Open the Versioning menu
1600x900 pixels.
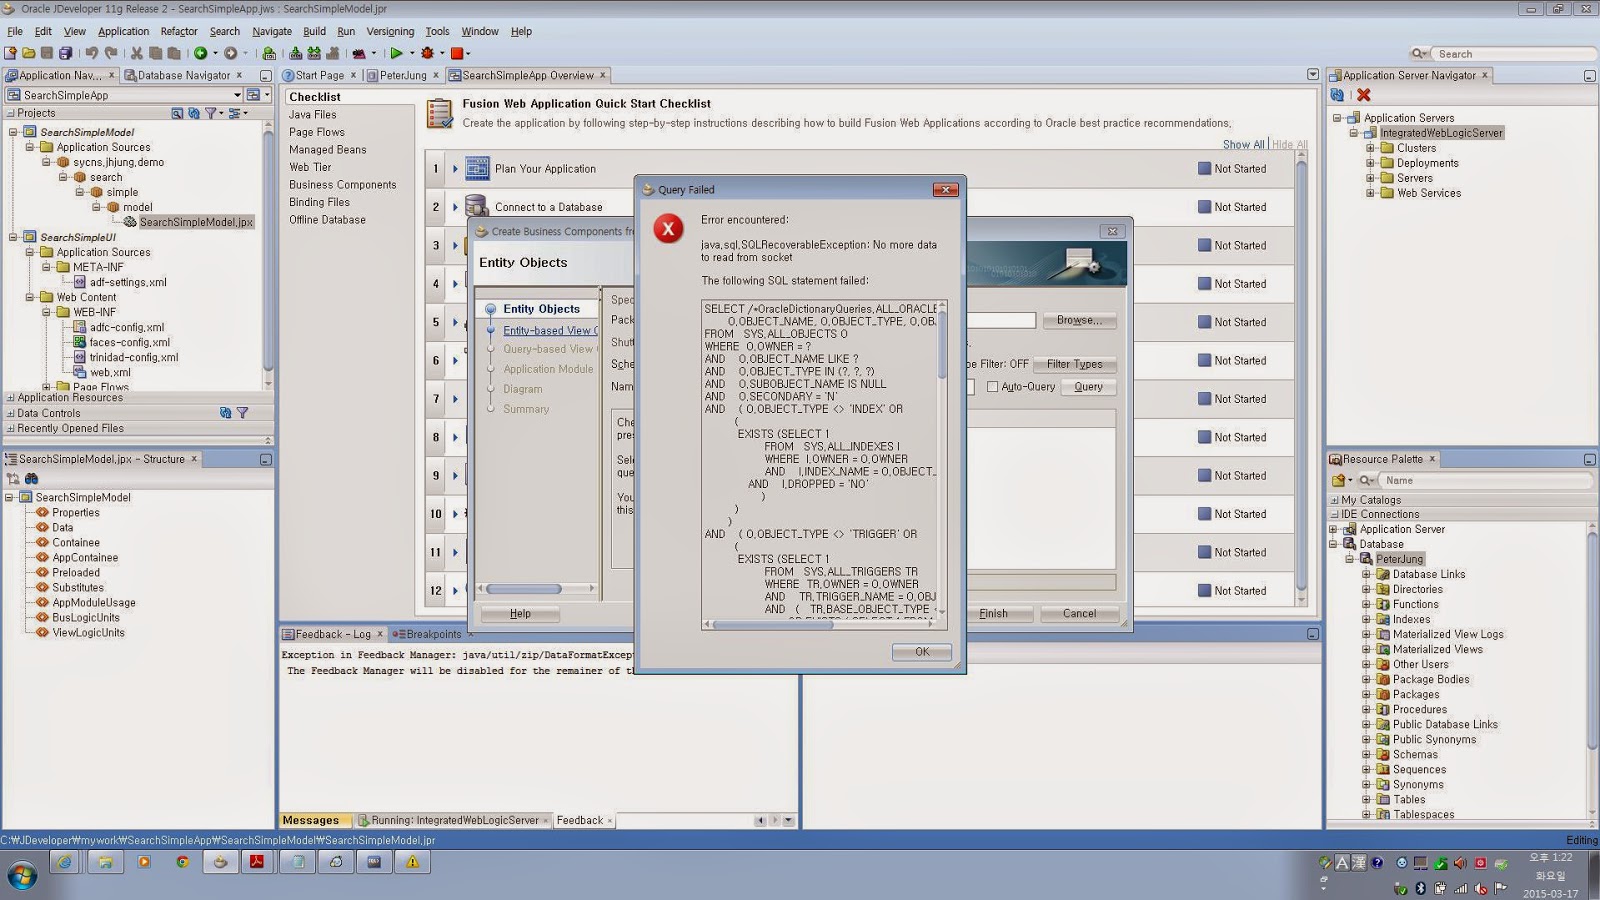(390, 31)
